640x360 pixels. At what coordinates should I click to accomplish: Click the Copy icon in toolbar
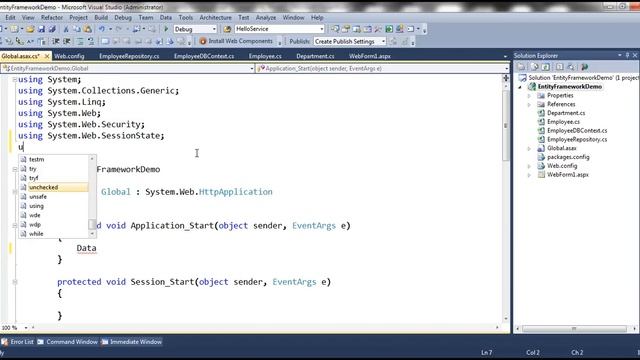[x=77, y=29]
